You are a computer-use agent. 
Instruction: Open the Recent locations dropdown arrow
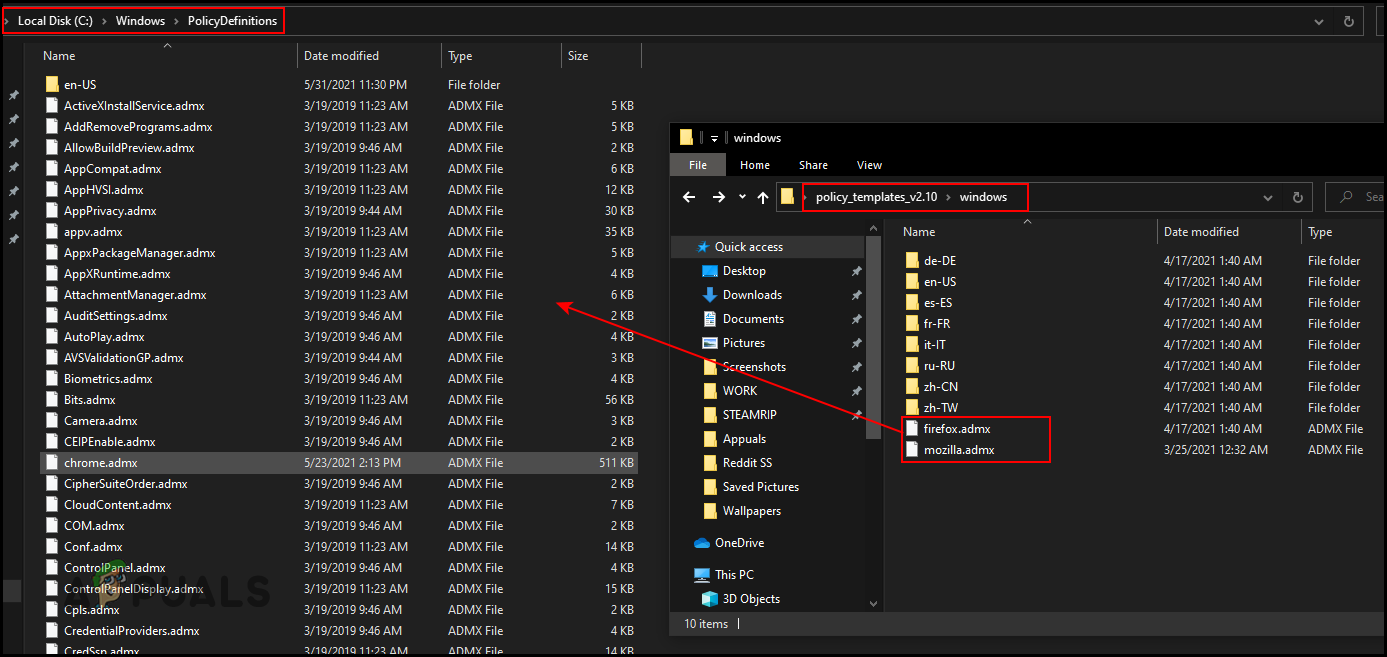742,198
